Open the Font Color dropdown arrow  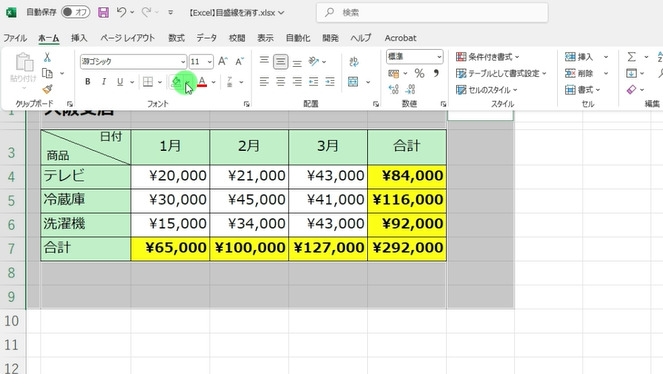pos(214,82)
